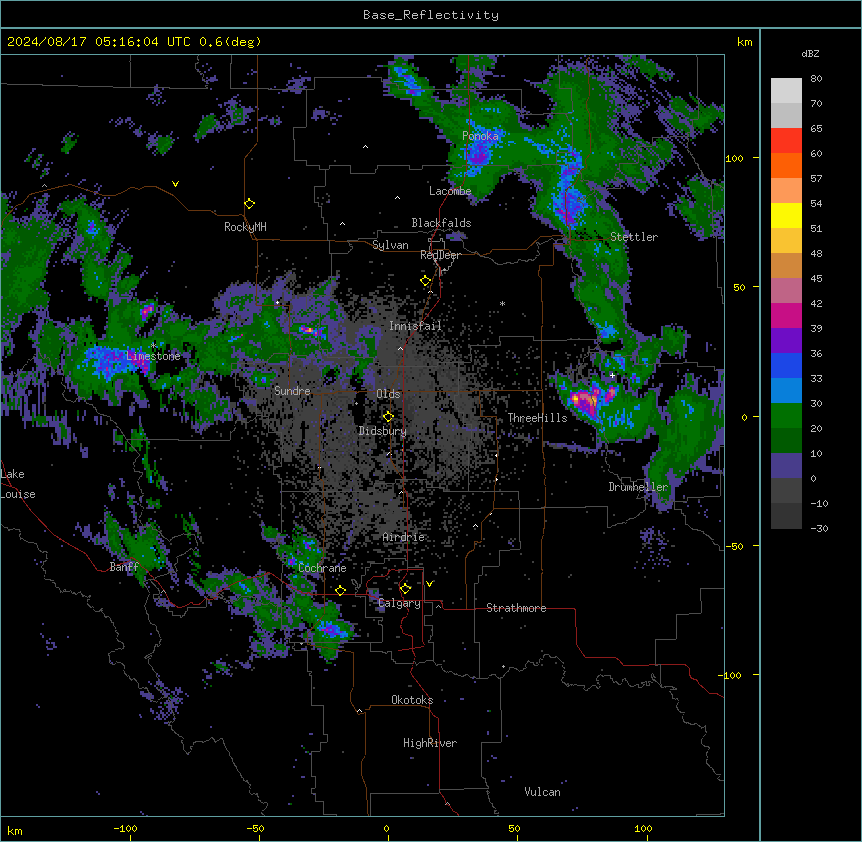This screenshot has height=842, width=862.
Task: Pick the yellow diamond marker beneath Olds label
Action: pos(388,416)
